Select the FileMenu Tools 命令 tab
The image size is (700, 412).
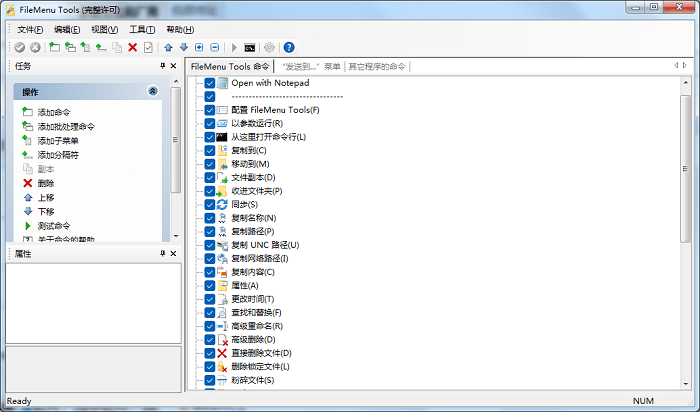230,67
